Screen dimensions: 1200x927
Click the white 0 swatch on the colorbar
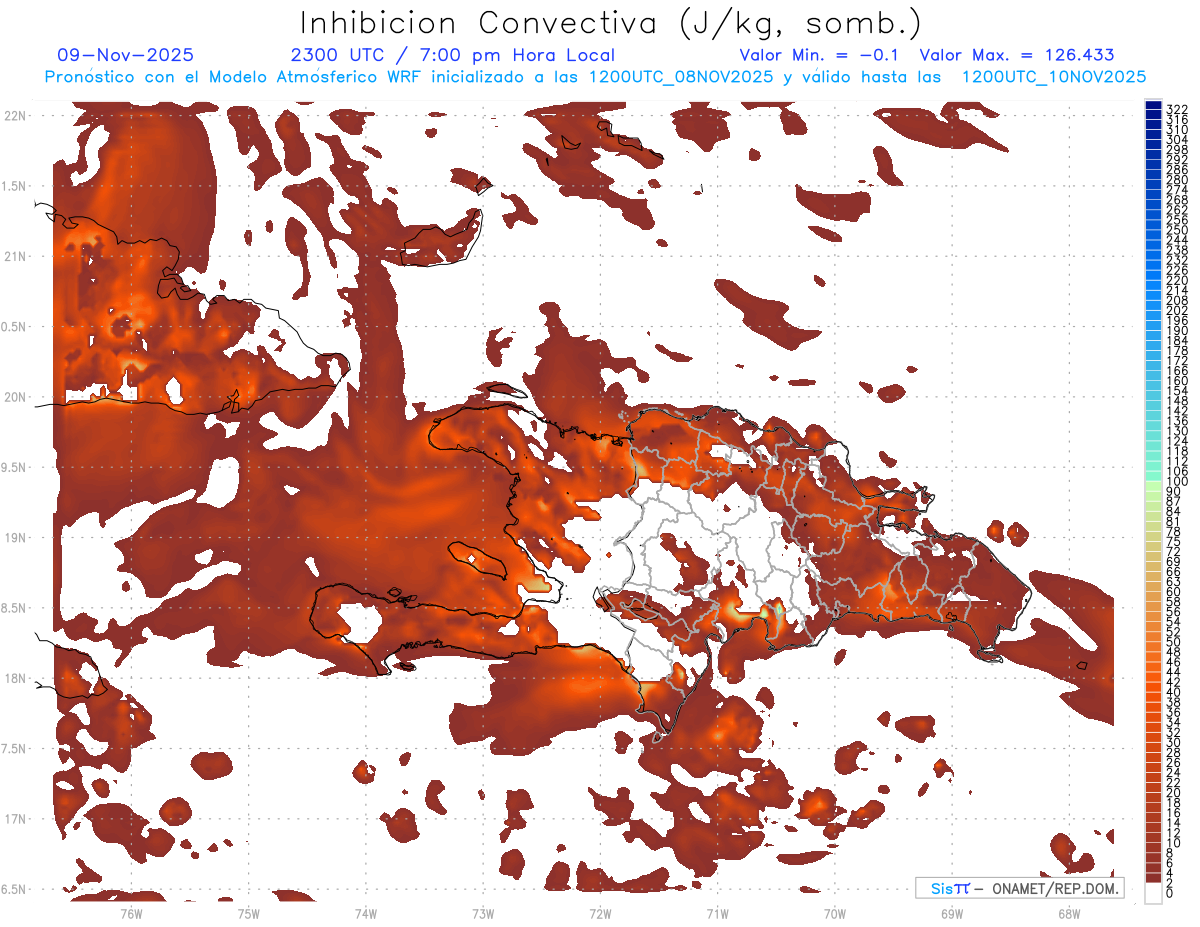point(1153,892)
